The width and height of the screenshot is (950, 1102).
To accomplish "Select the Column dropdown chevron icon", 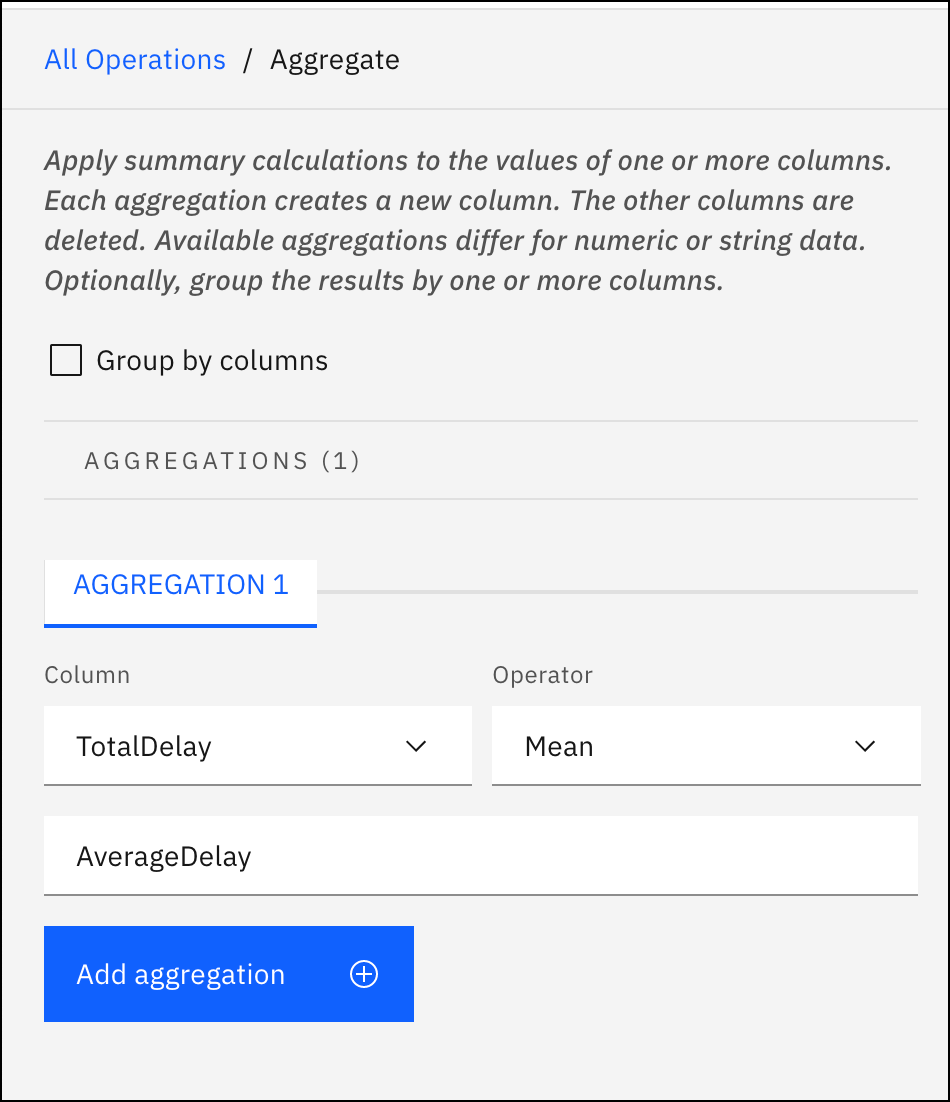I will (416, 745).
